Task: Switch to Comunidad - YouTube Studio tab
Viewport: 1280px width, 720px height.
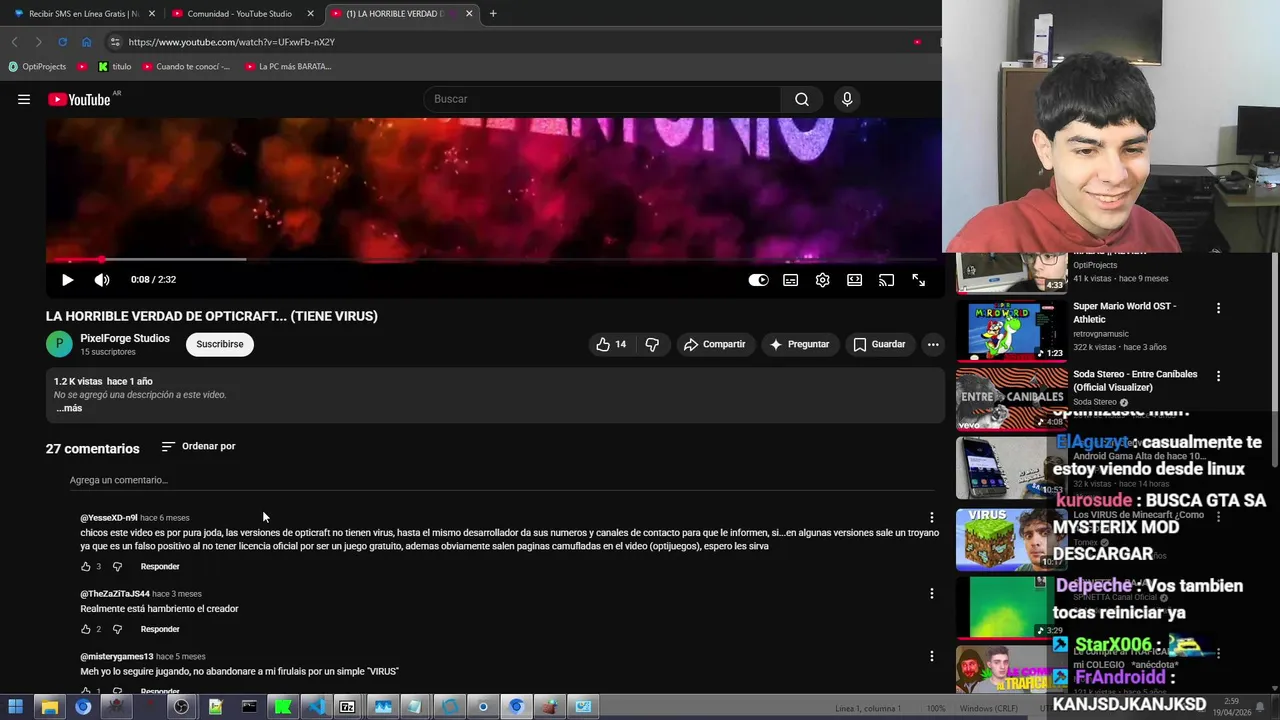Action: pyautogui.click(x=240, y=14)
